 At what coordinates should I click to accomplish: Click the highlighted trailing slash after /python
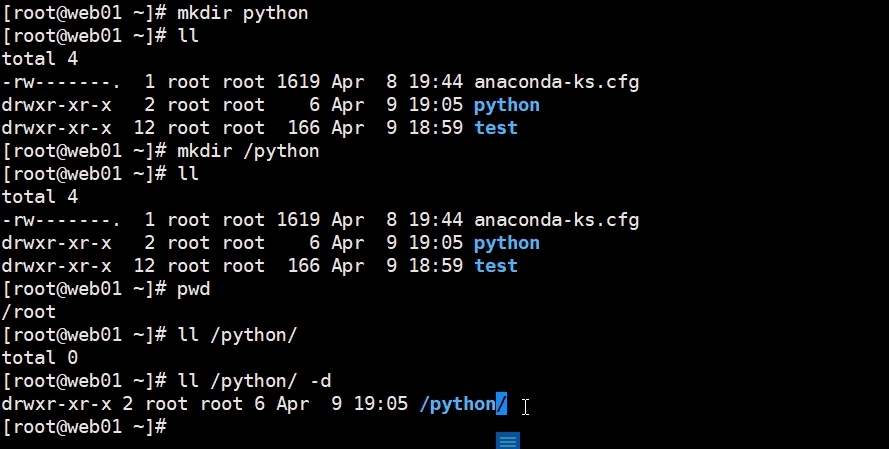click(501, 404)
